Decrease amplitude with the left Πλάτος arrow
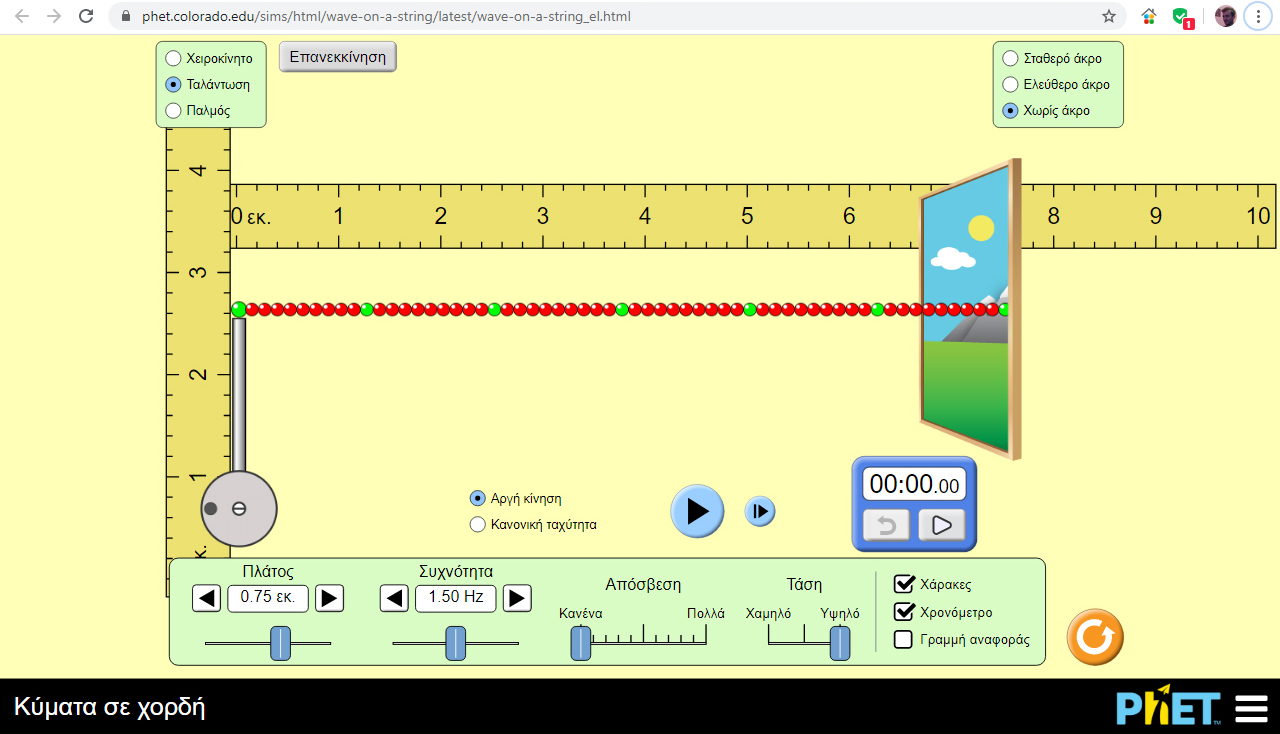Image resolution: width=1280 pixels, height=734 pixels. 206,599
